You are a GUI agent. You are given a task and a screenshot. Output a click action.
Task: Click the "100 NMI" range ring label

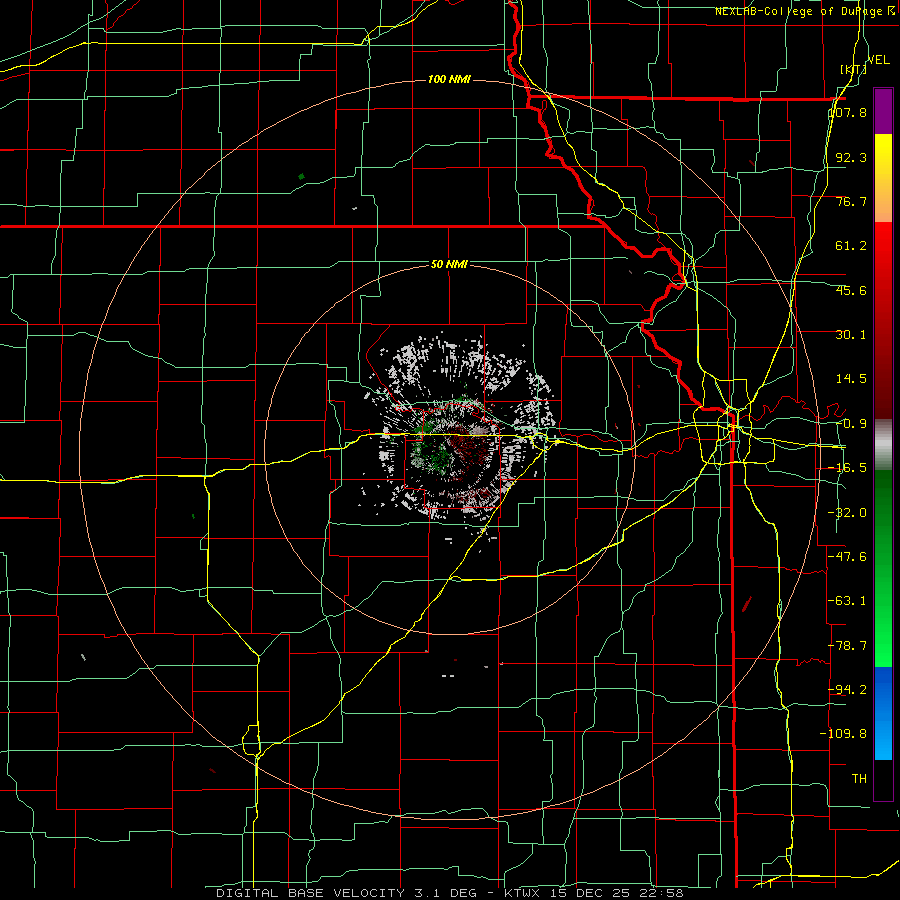449,79
